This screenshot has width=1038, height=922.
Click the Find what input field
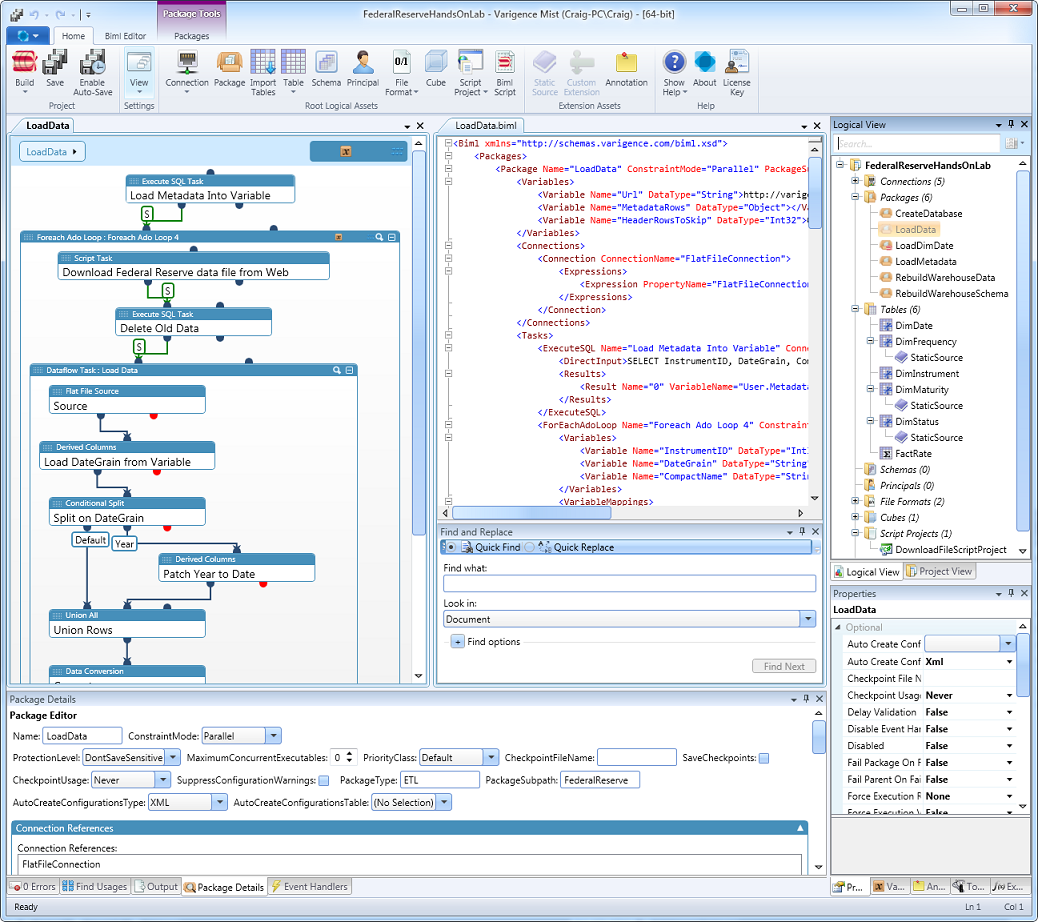[630, 583]
